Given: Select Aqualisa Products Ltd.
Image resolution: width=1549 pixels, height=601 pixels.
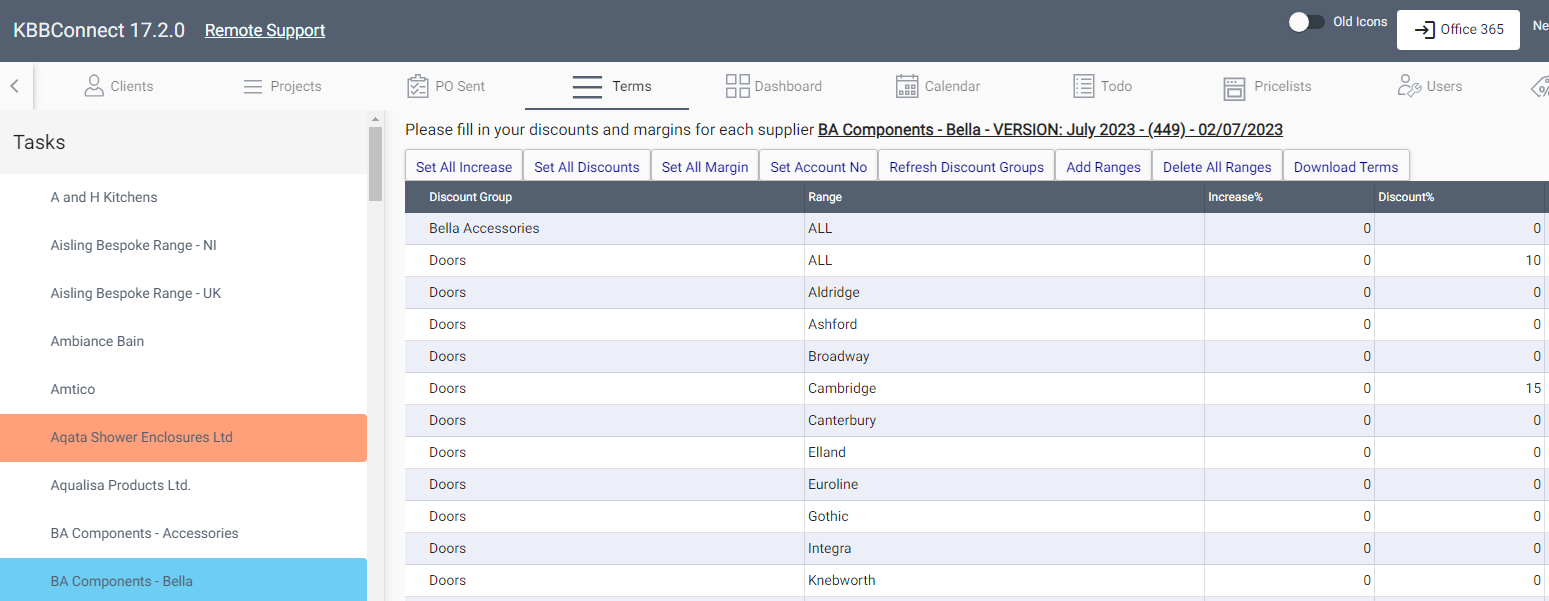Looking at the screenshot, I should [x=184, y=485].
